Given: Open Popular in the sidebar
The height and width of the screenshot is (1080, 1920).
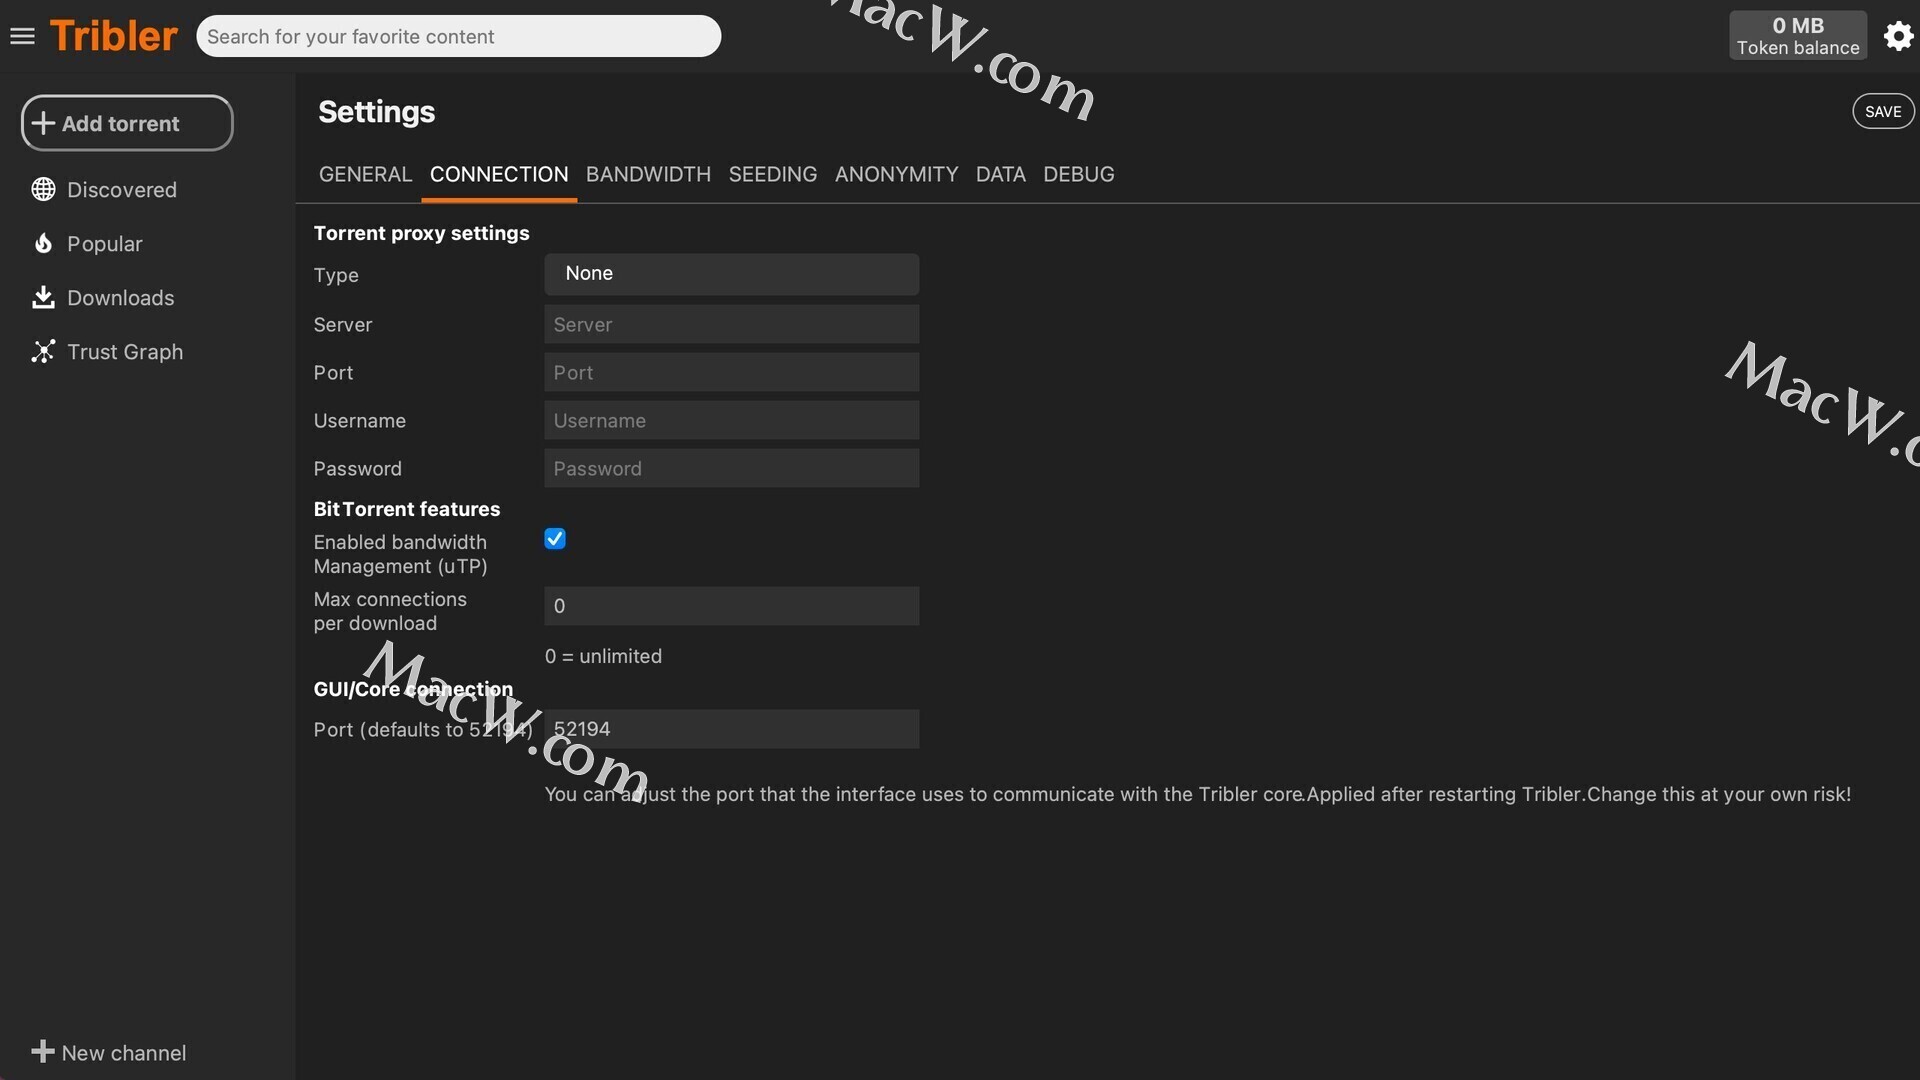Looking at the screenshot, I should click(105, 243).
